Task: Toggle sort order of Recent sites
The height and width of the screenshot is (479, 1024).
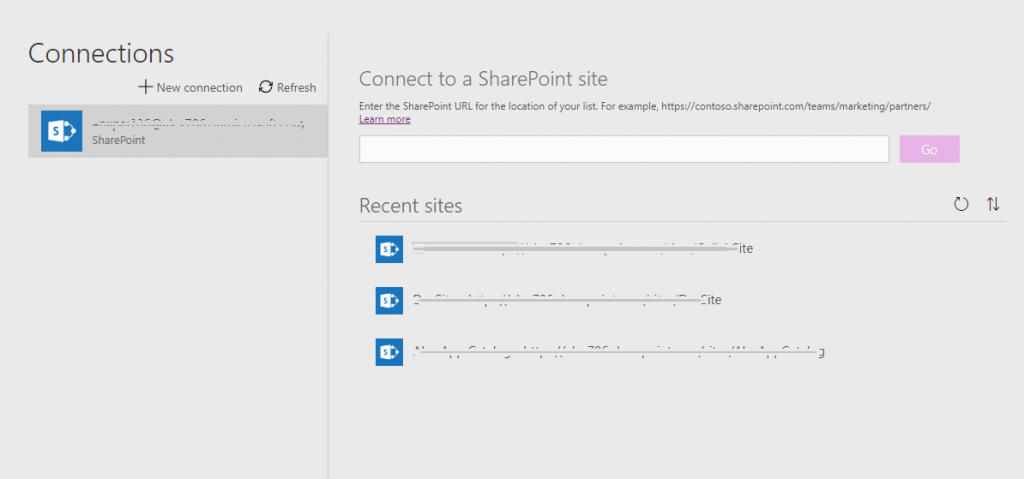Action: coord(993,205)
